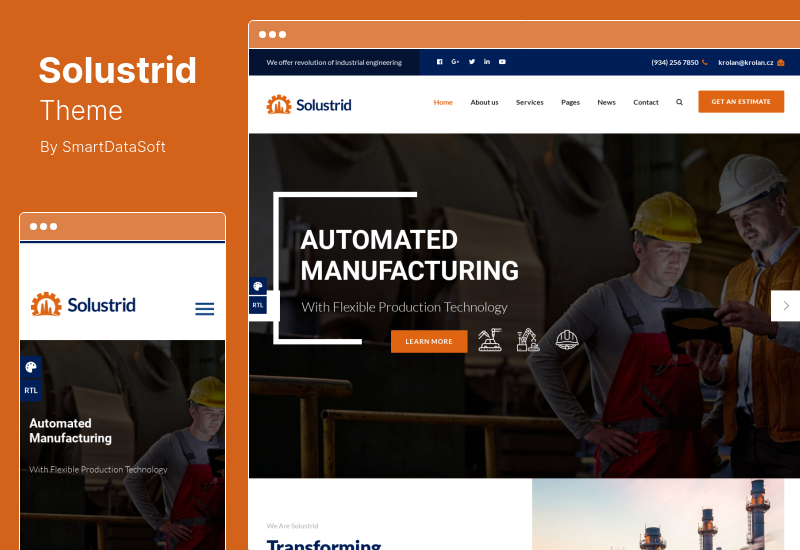
Task: Toggle RTL mode in desktop preview
Action: click(x=258, y=305)
